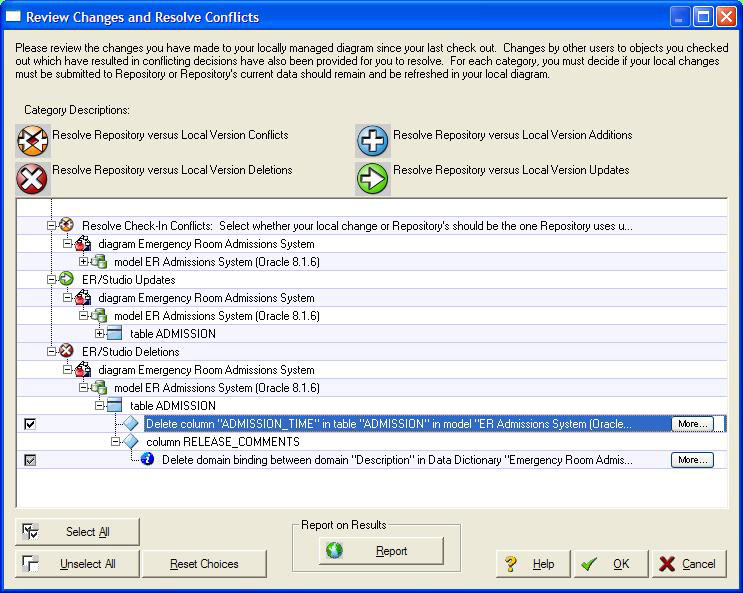
Task: Click conflict icon beside Resolve Check-In Conflicts
Action: click(x=66, y=225)
